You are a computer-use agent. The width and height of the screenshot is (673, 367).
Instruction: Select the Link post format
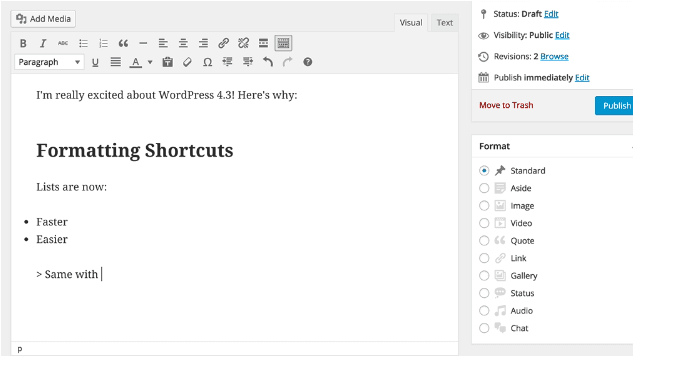[484, 258]
